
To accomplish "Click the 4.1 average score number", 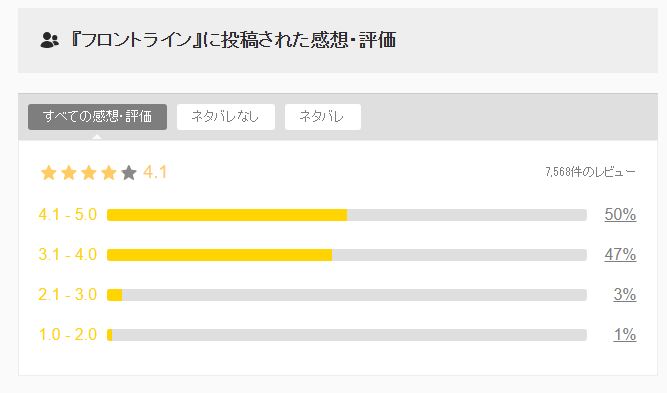I will pos(155,173).
